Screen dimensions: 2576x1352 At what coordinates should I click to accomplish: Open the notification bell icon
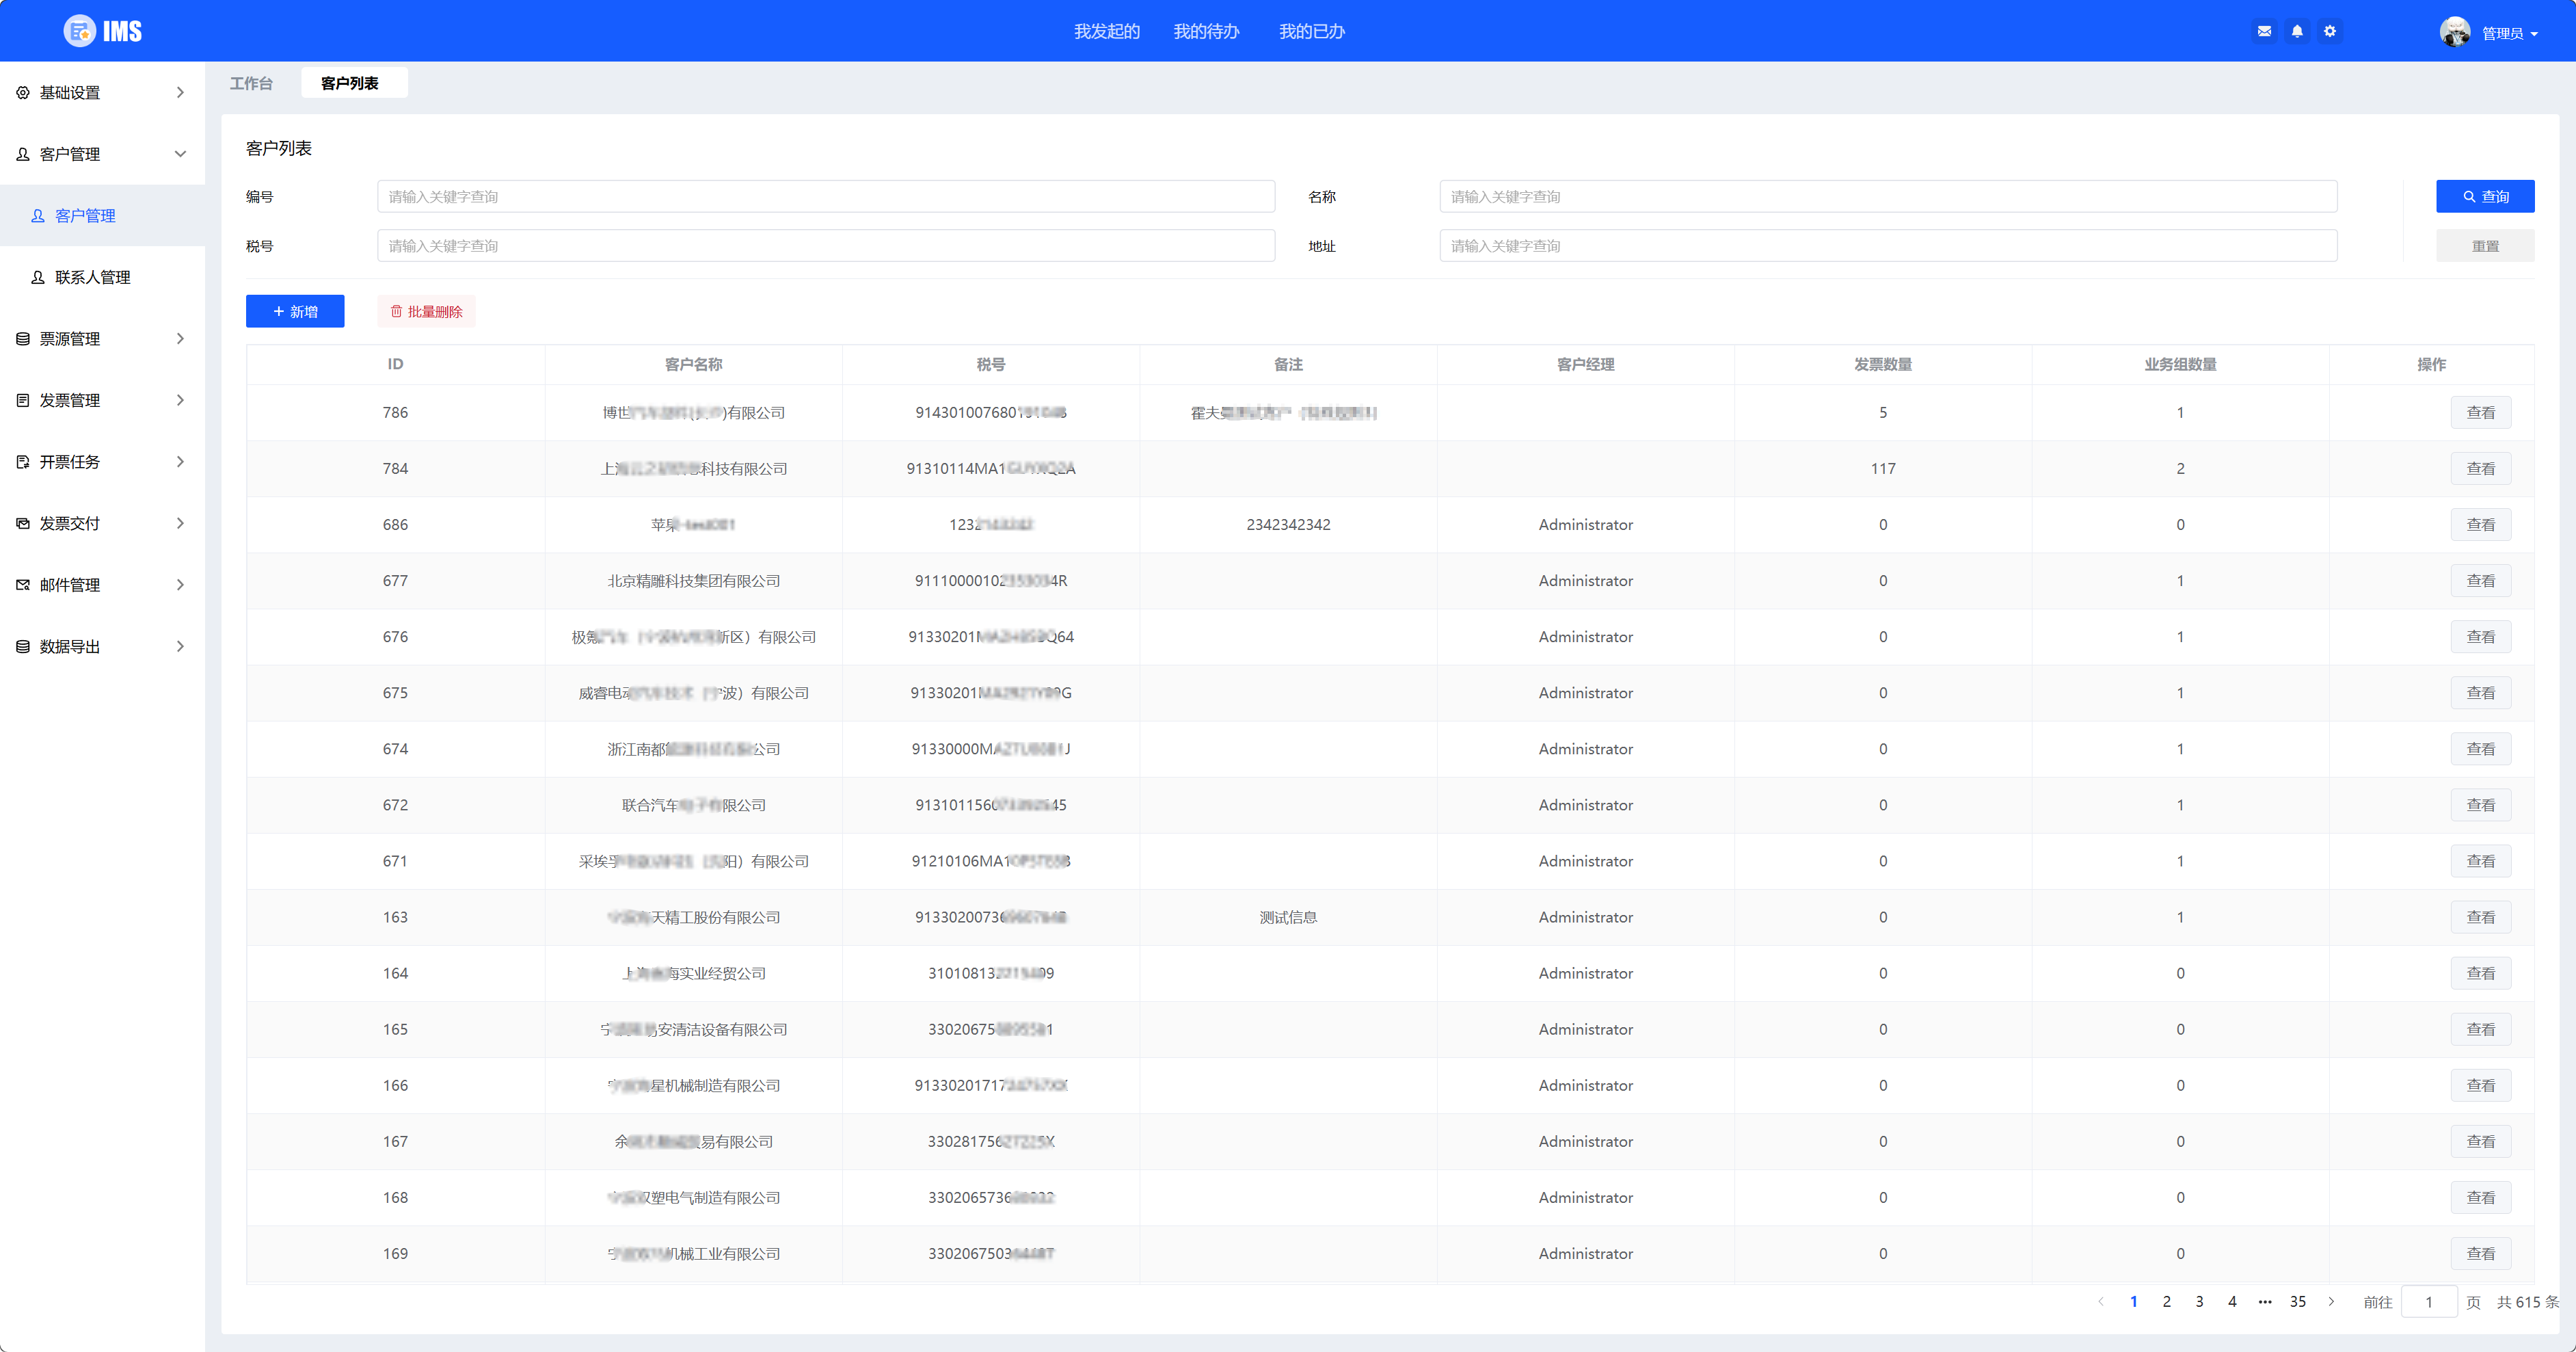click(x=2297, y=31)
